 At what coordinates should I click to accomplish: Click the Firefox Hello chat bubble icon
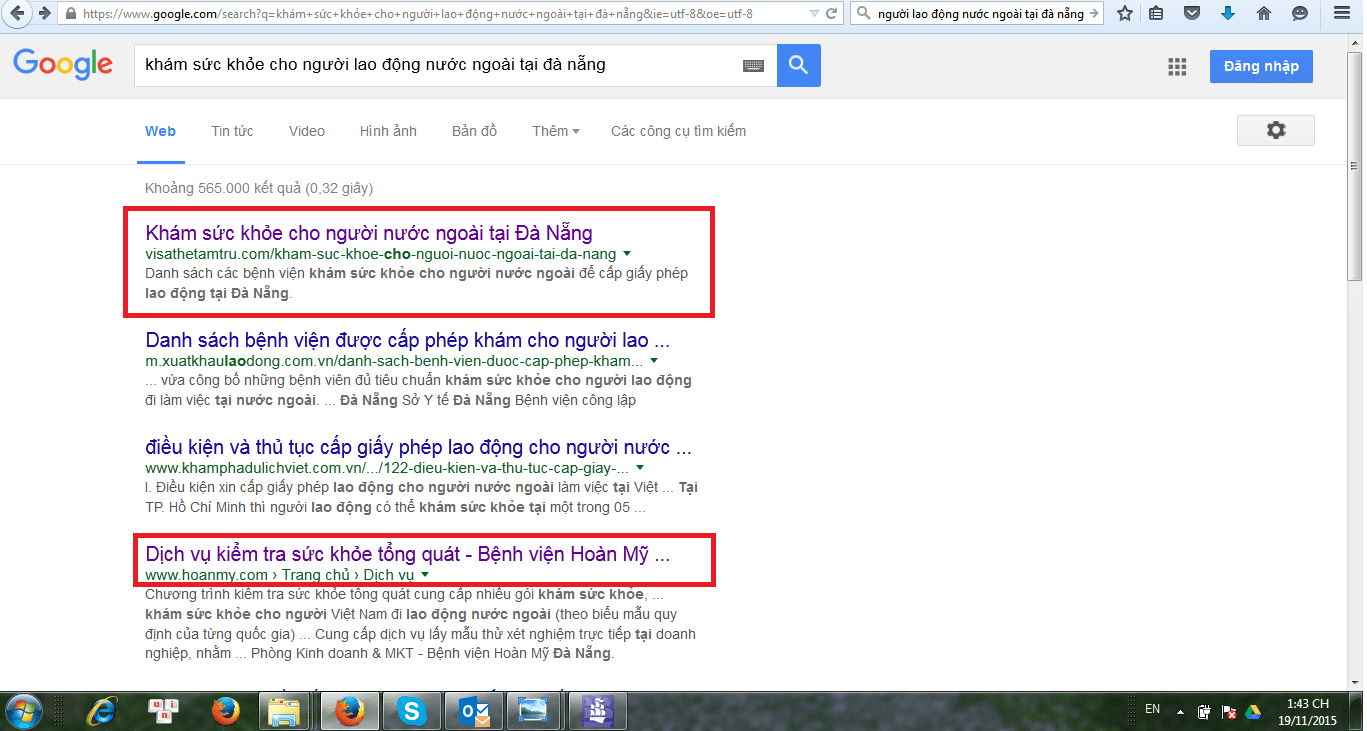point(1299,14)
